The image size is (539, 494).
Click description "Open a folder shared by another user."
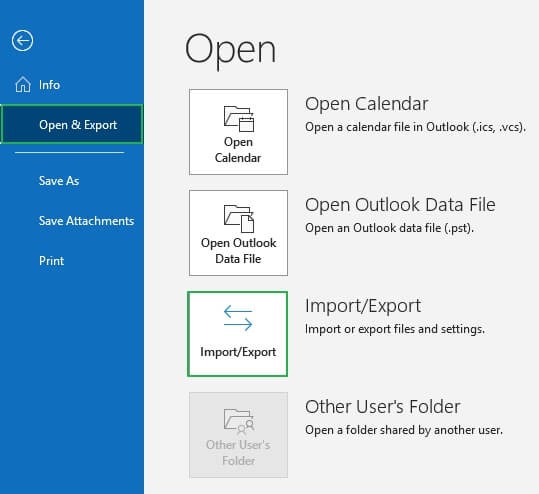pos(404,430)
